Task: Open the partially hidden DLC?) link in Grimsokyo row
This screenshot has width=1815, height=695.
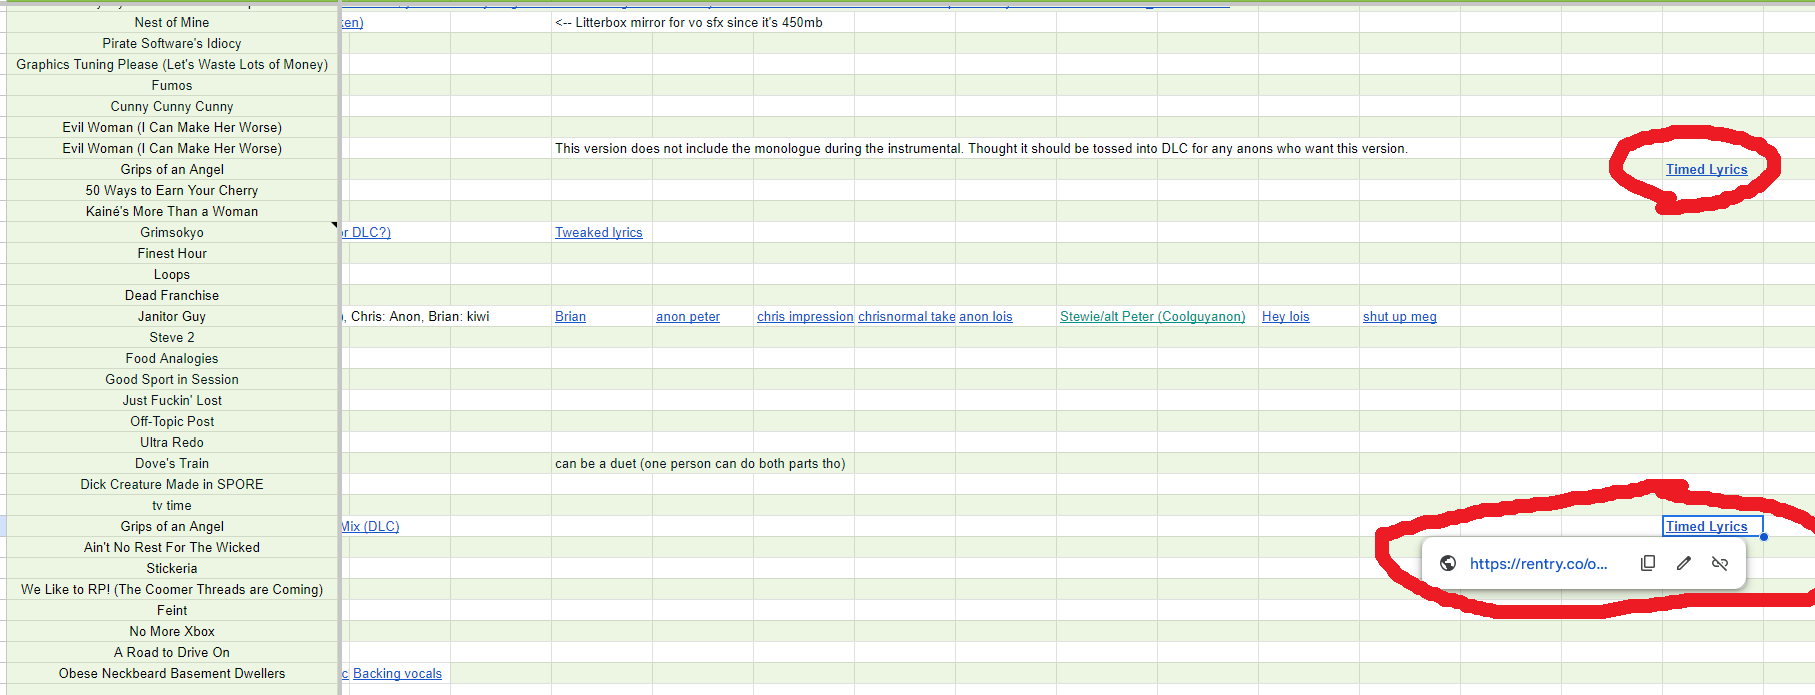Action: (366, 232)
